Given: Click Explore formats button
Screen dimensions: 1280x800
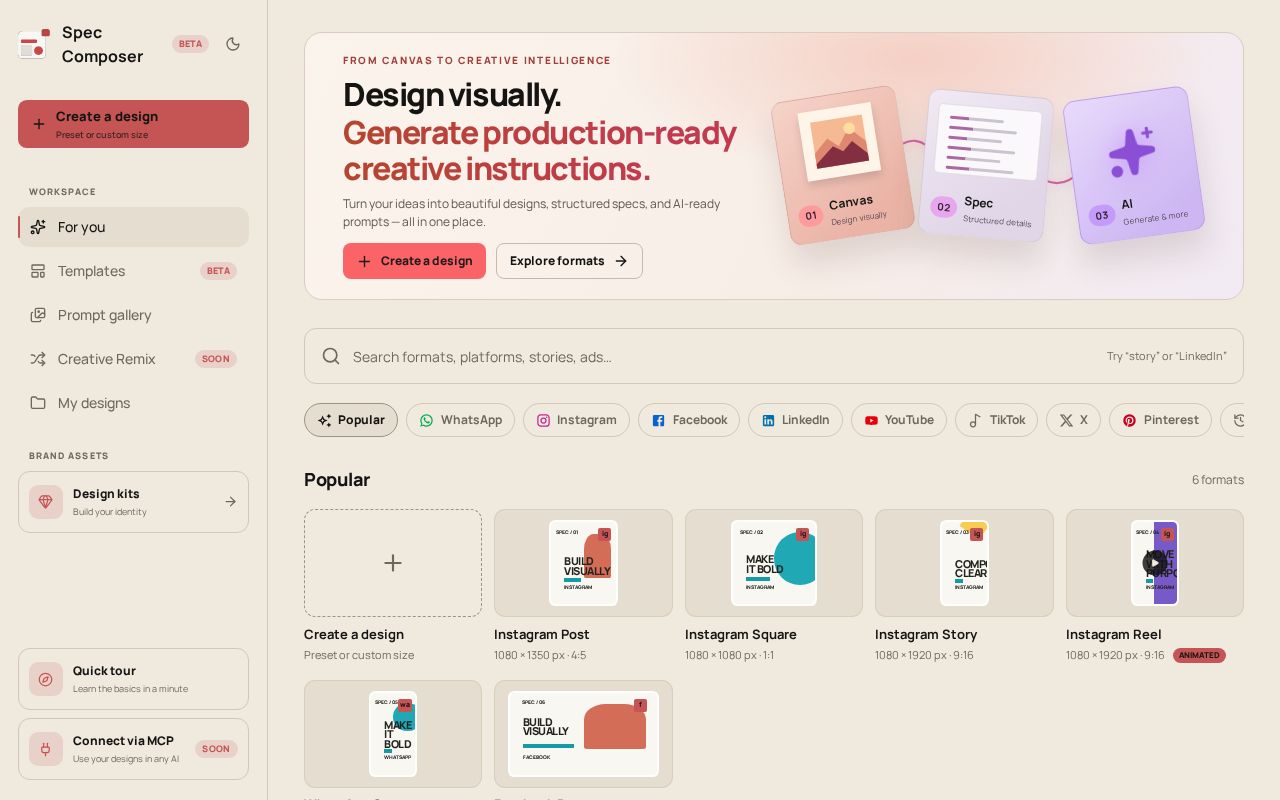Looking at the screenshot, I should pos(569,261).
